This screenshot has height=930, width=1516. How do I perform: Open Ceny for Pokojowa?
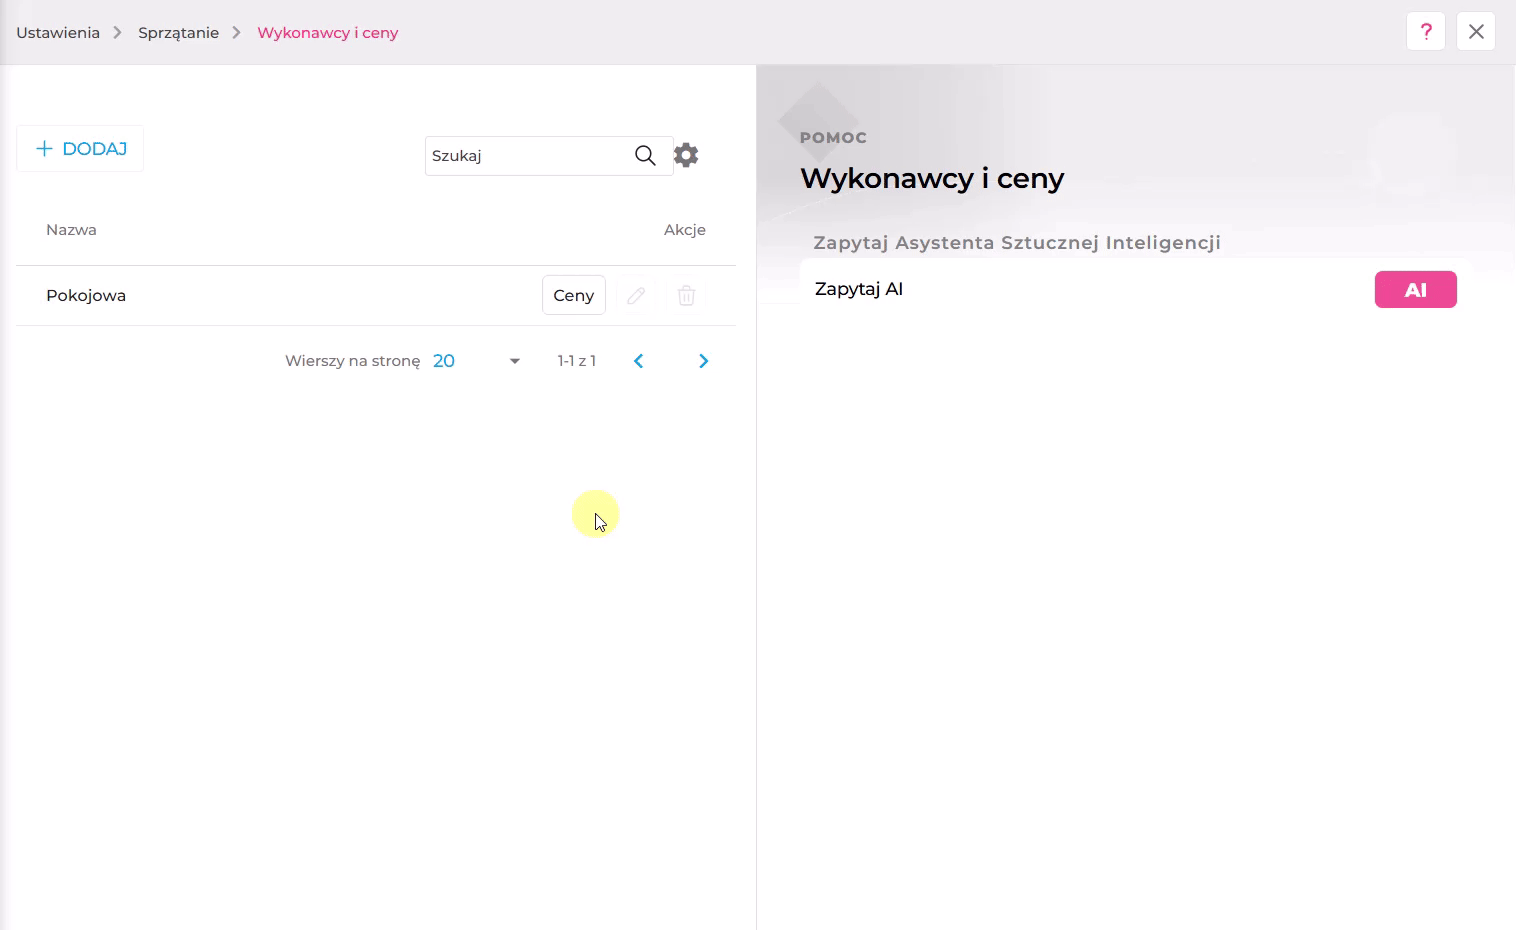pos(574,295)
